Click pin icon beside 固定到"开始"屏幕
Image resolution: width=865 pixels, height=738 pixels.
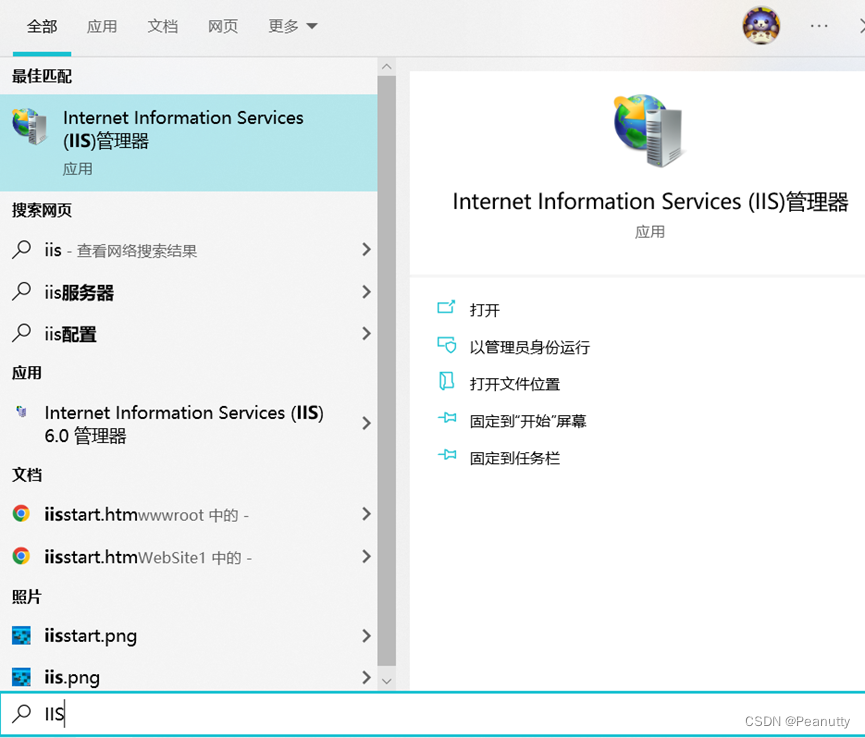tap(447, 418)
